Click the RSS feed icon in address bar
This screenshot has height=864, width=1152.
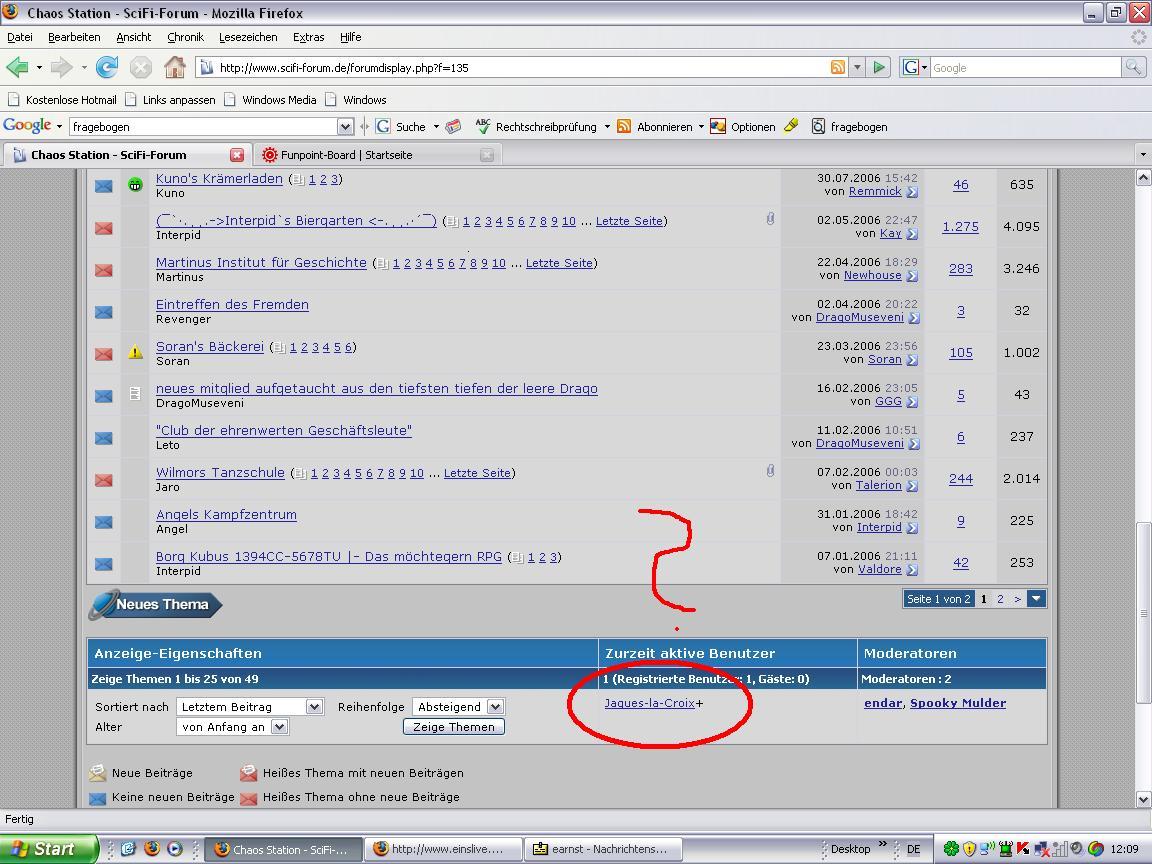click(838, 67)
